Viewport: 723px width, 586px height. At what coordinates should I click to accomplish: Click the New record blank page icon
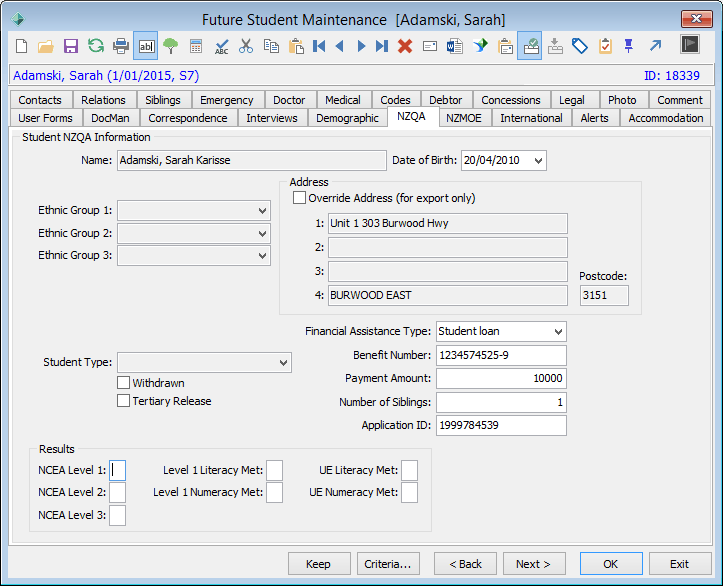(21, 46)
